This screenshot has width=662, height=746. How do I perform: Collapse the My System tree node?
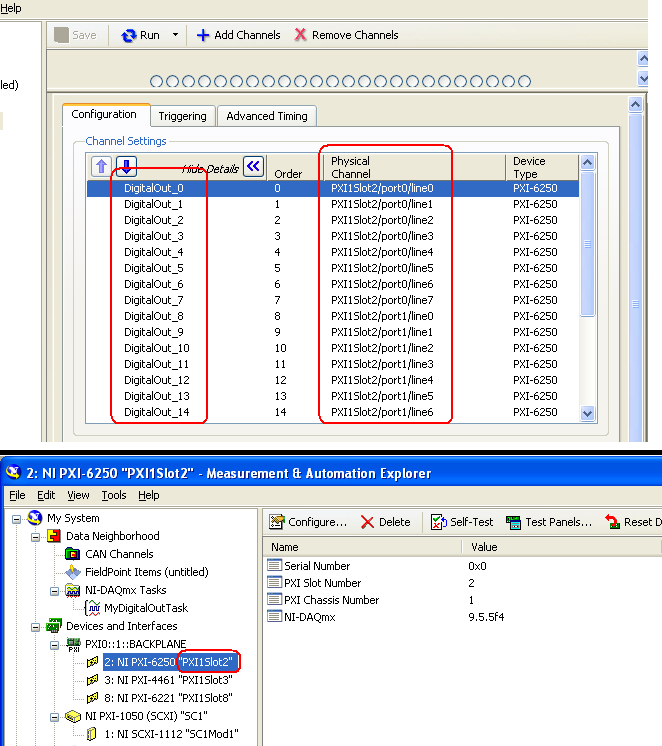pos(17,519)
